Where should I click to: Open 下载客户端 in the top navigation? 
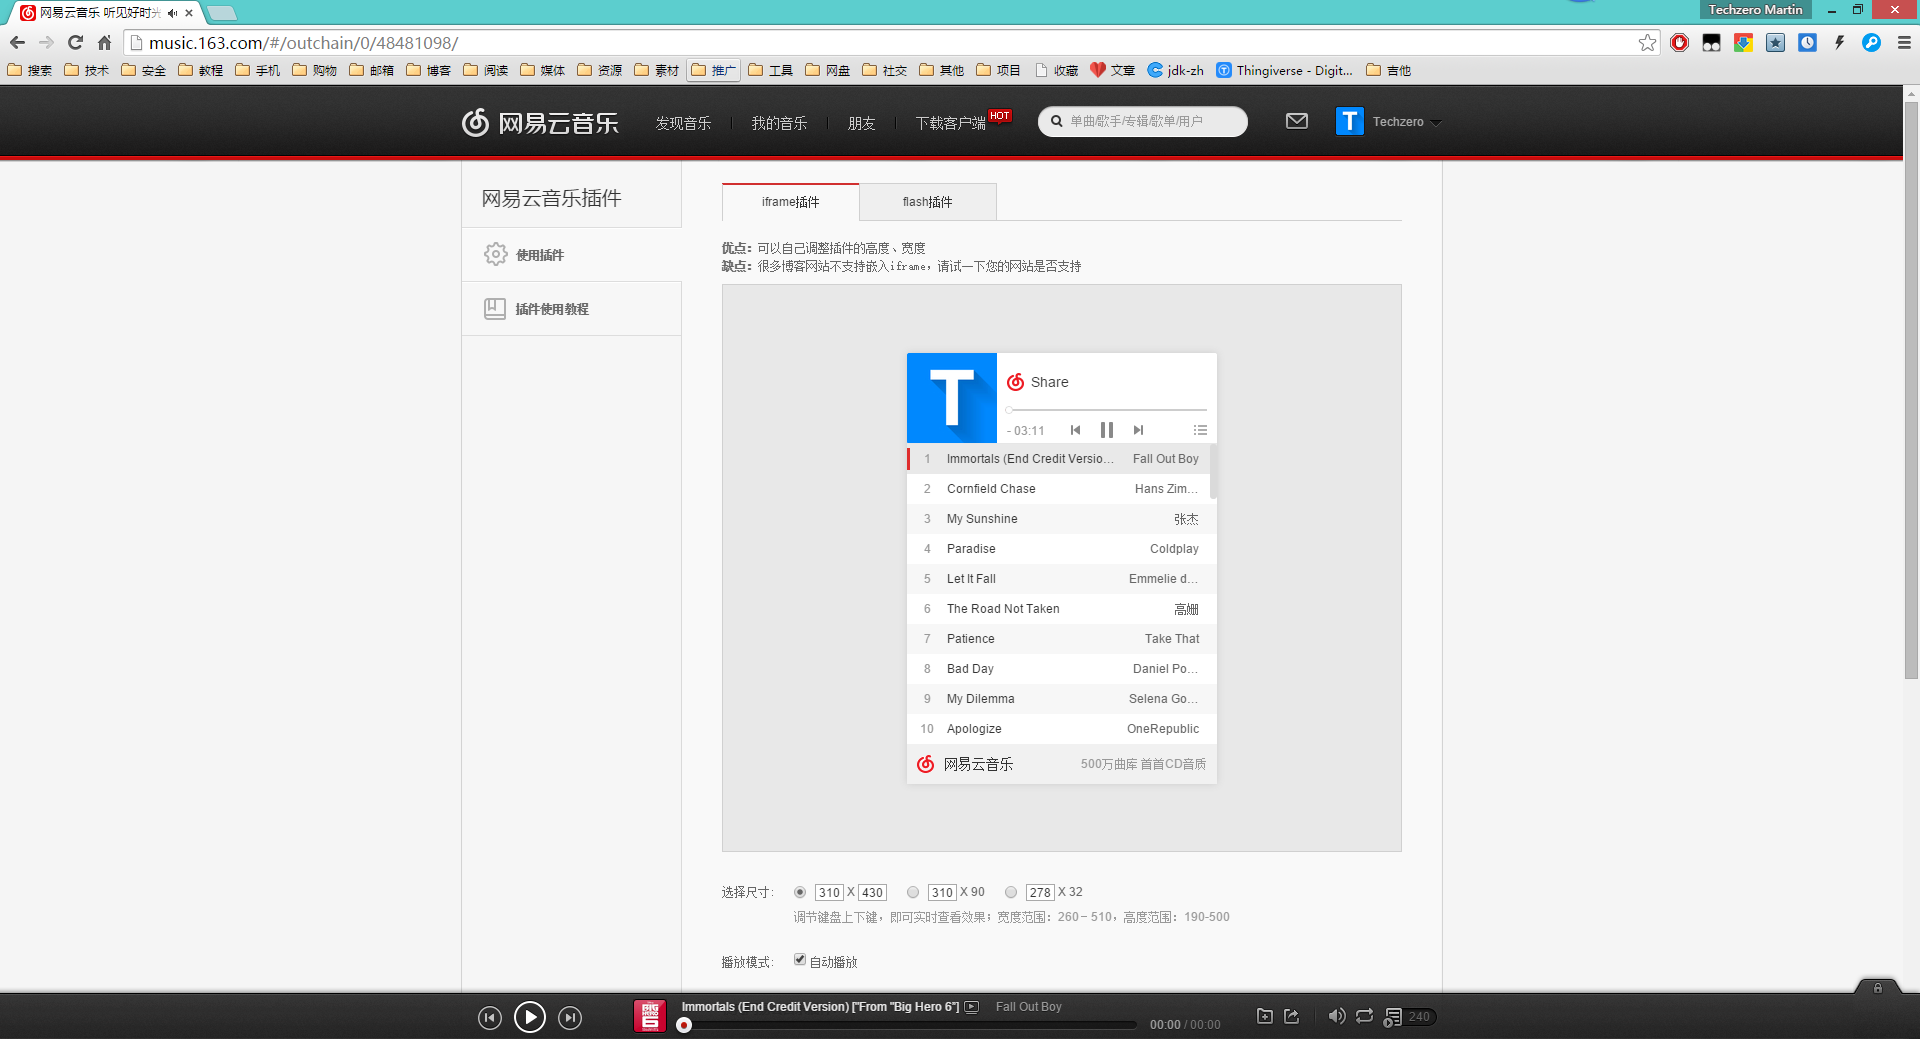coord(950,123)
